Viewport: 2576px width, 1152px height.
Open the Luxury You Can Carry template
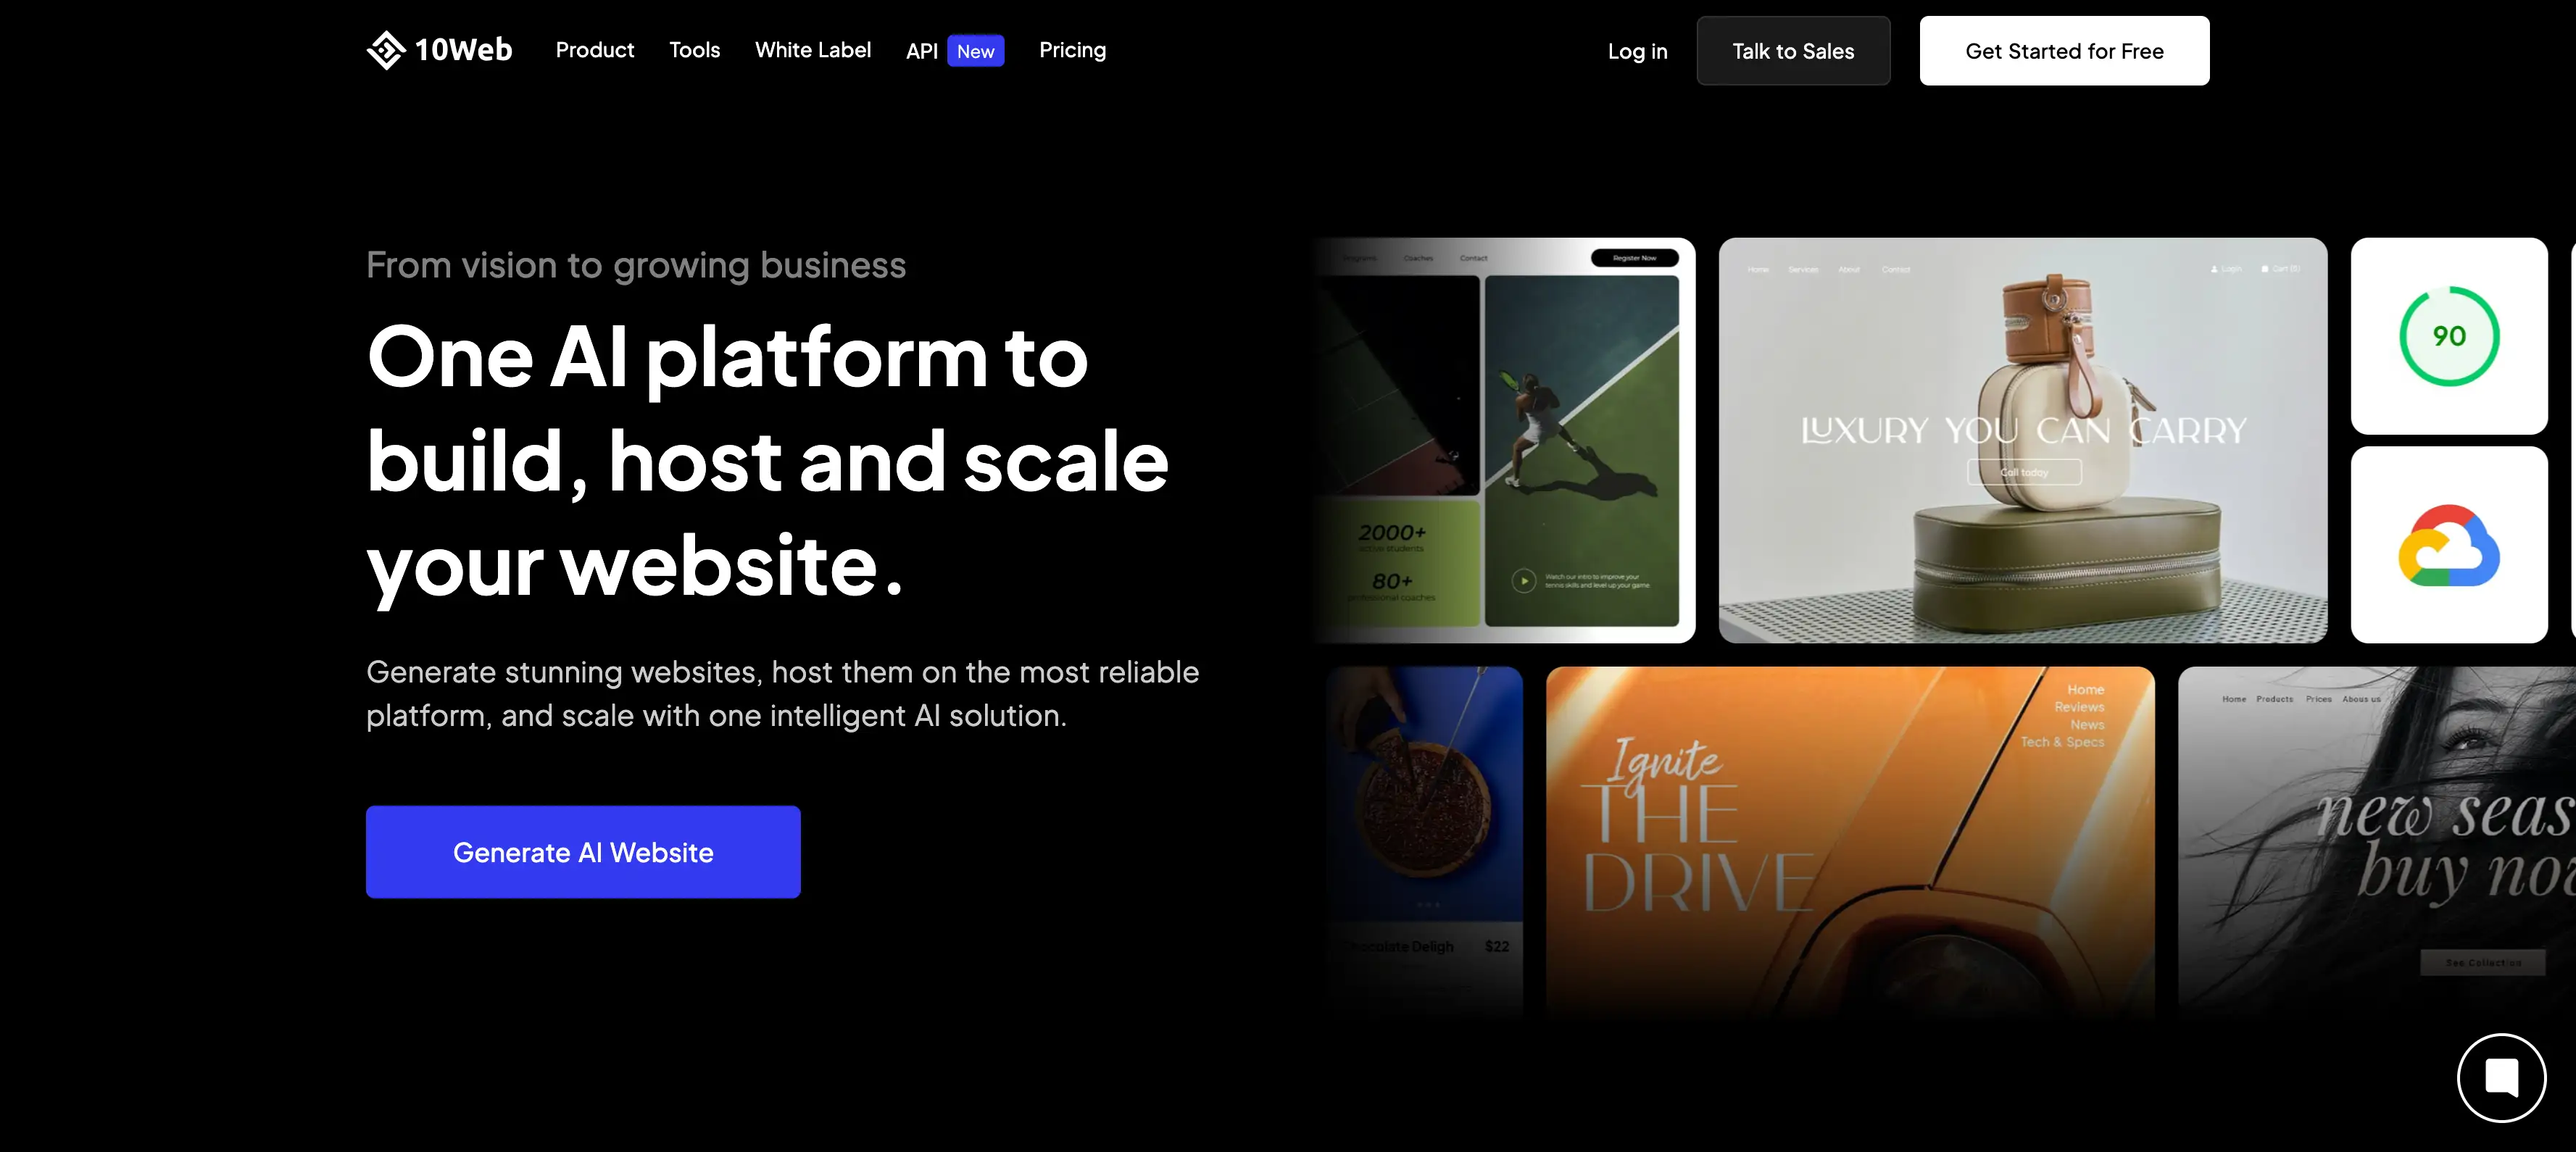point(2022,440)
